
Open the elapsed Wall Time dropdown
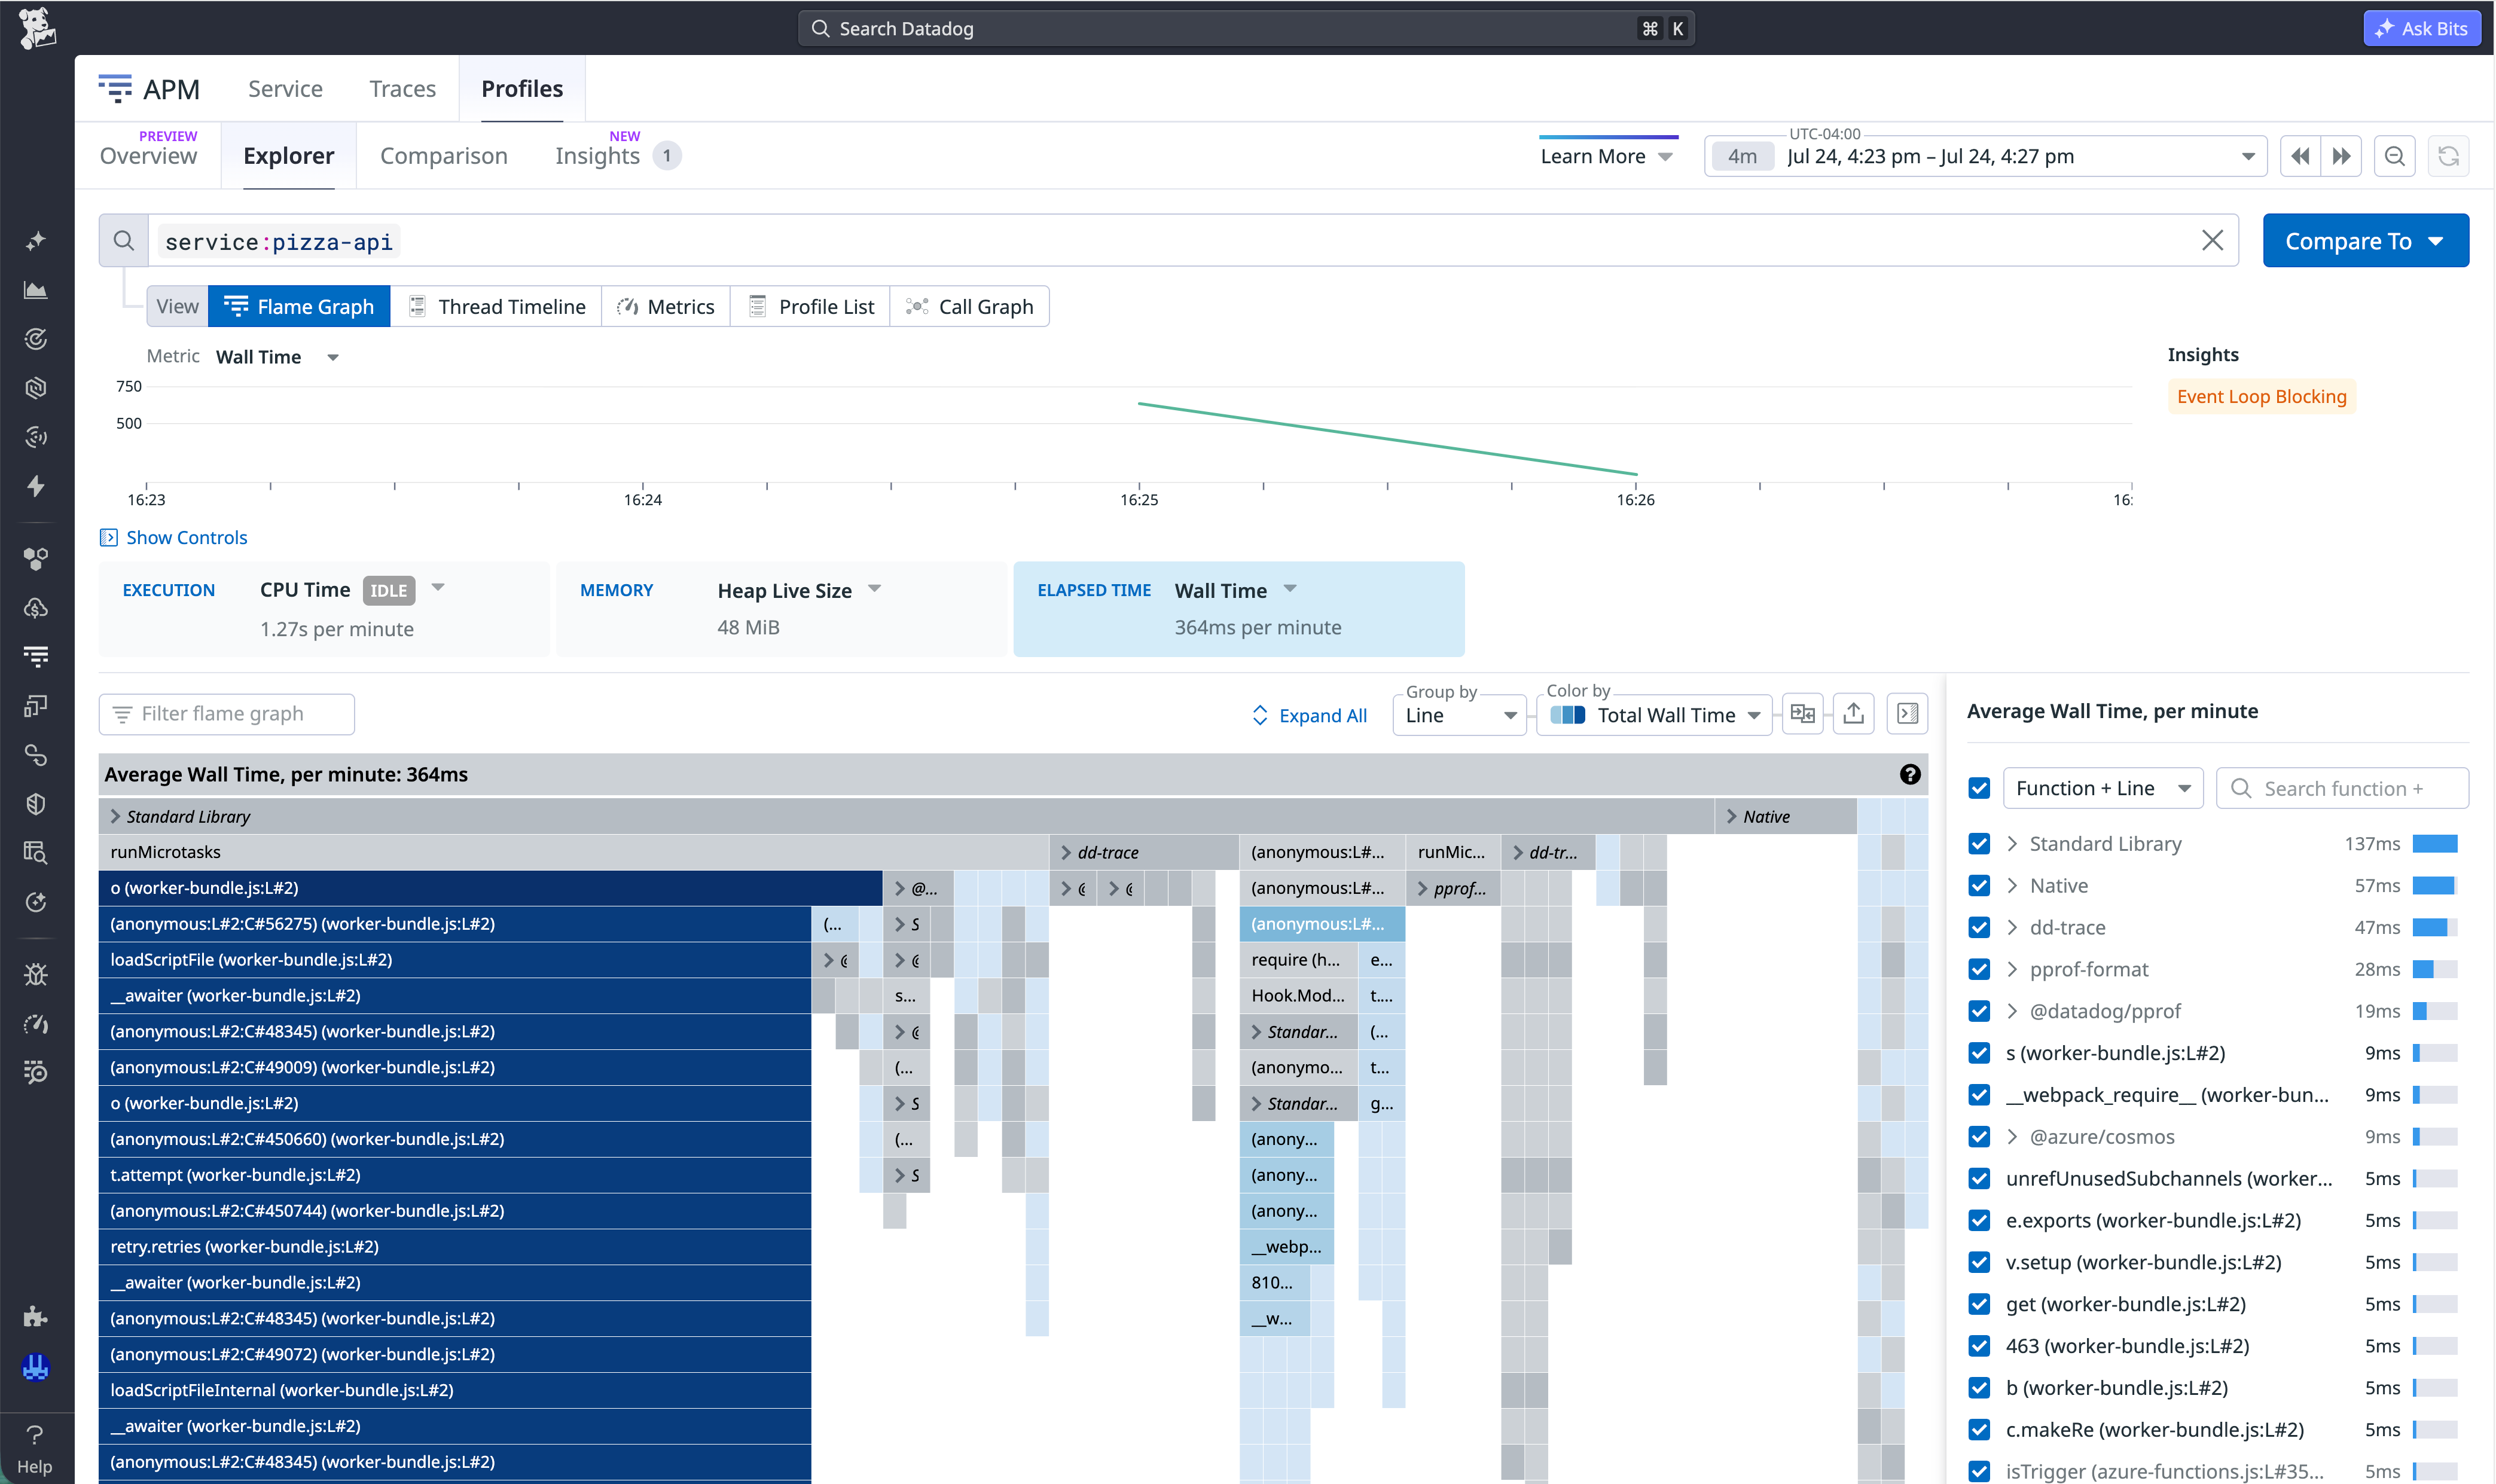click(1290, 589)
